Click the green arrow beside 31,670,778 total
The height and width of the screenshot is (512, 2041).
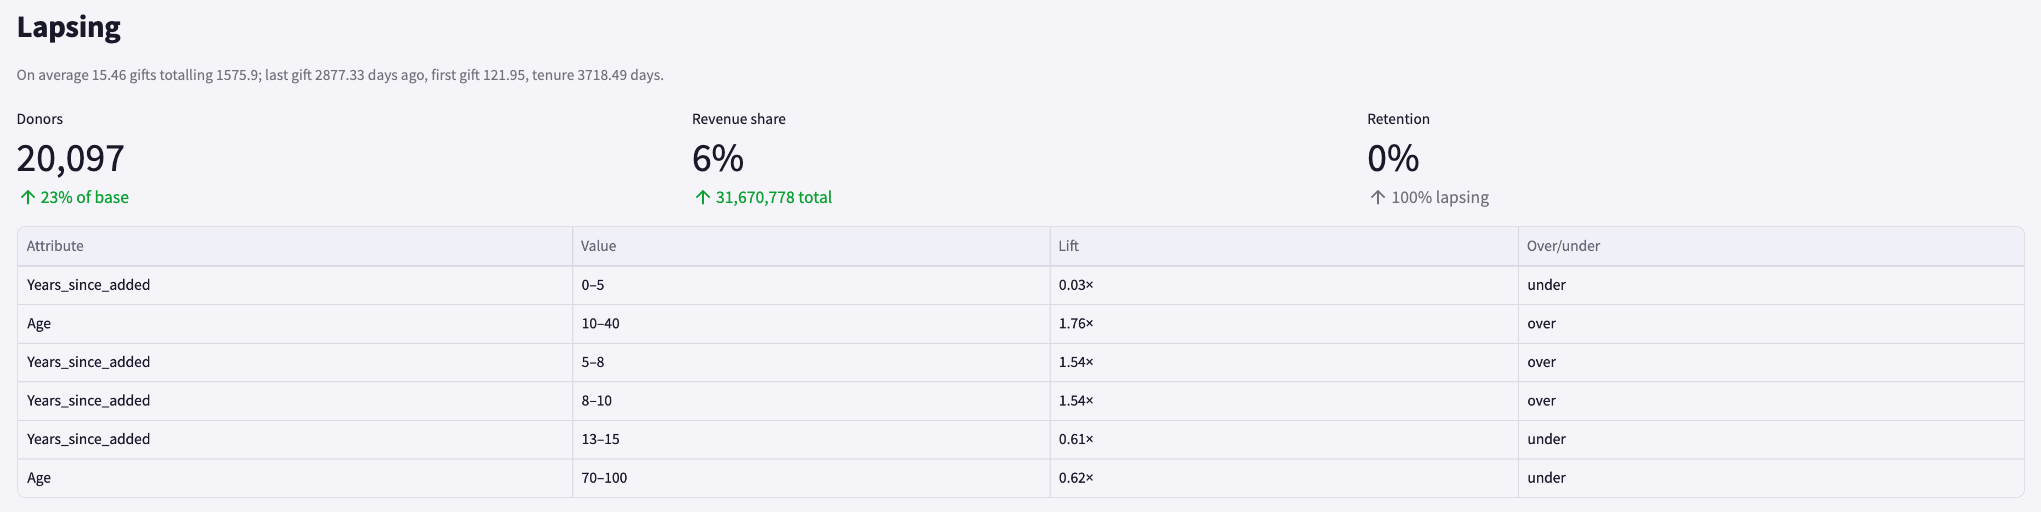coord(703,198)
